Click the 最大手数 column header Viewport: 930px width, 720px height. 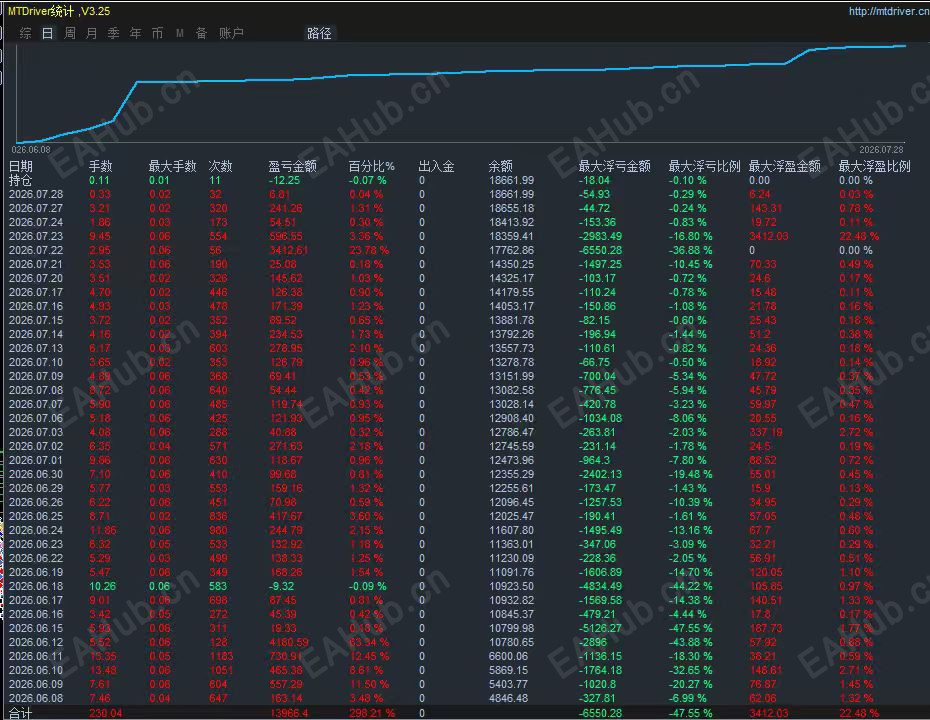(x=172, y=166)
